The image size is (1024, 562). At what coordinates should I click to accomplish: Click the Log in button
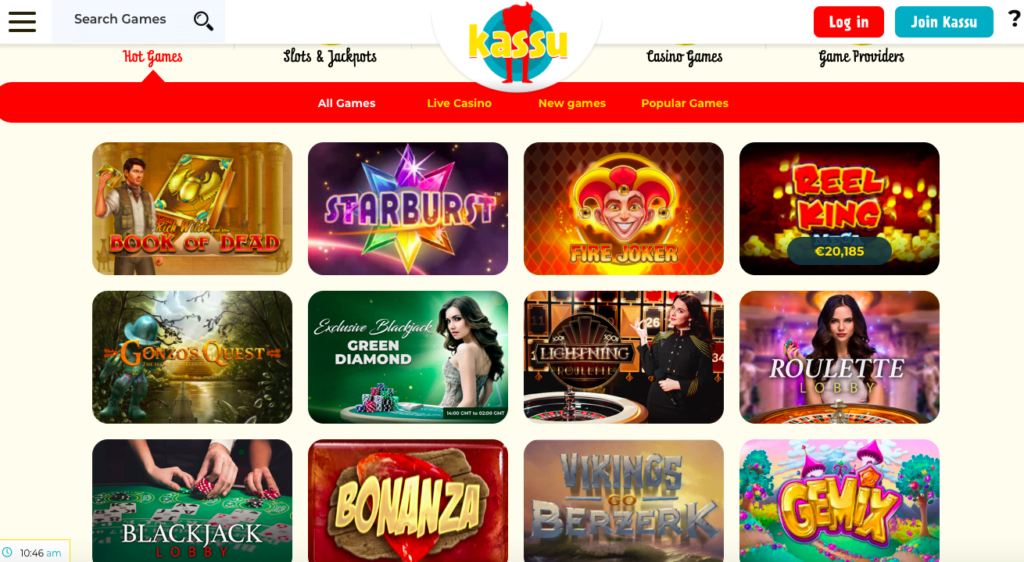848,22
